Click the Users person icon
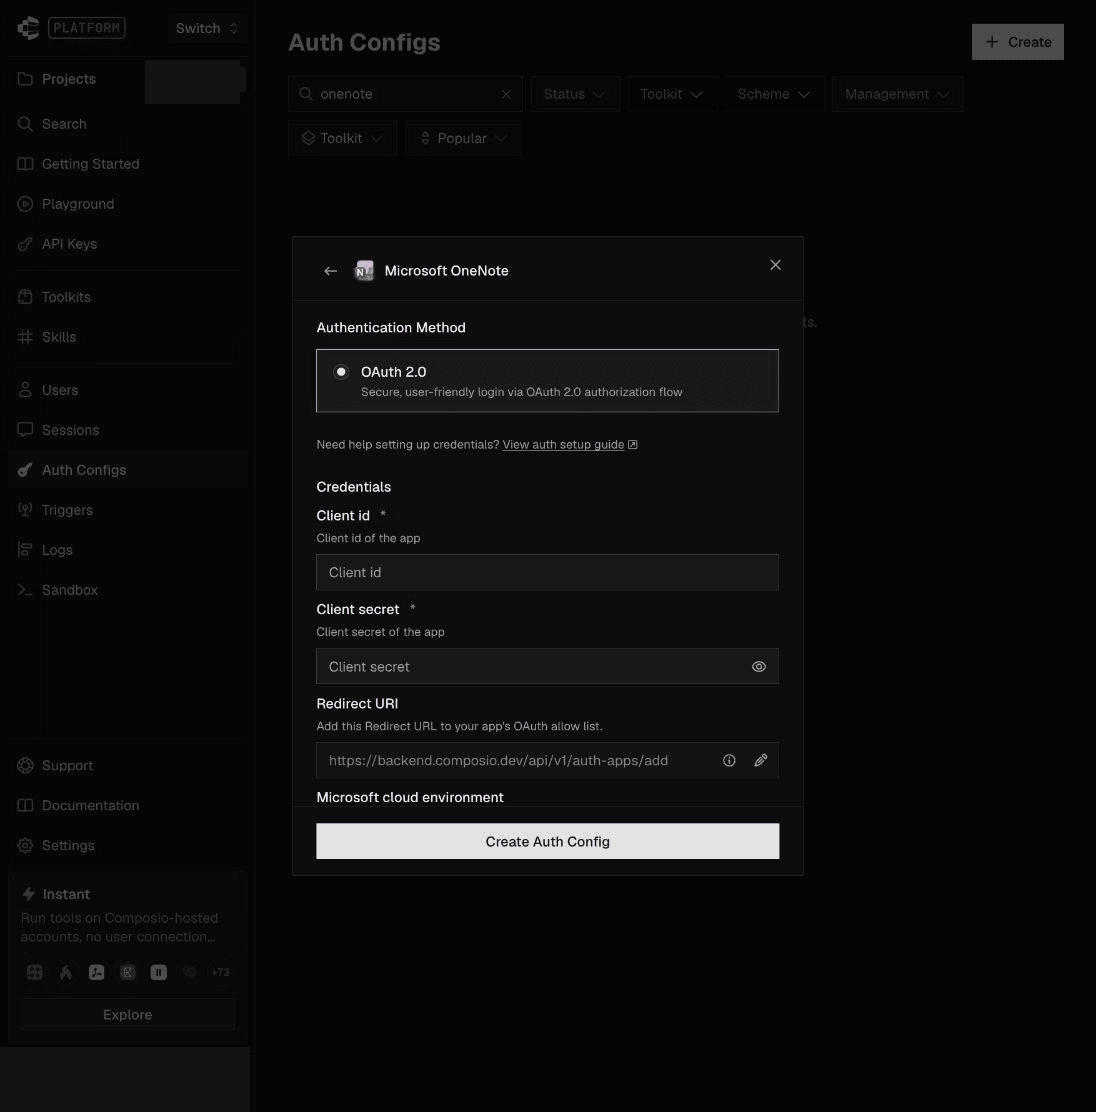Screen dimensions: 1096x1112 tap(25, 390)
